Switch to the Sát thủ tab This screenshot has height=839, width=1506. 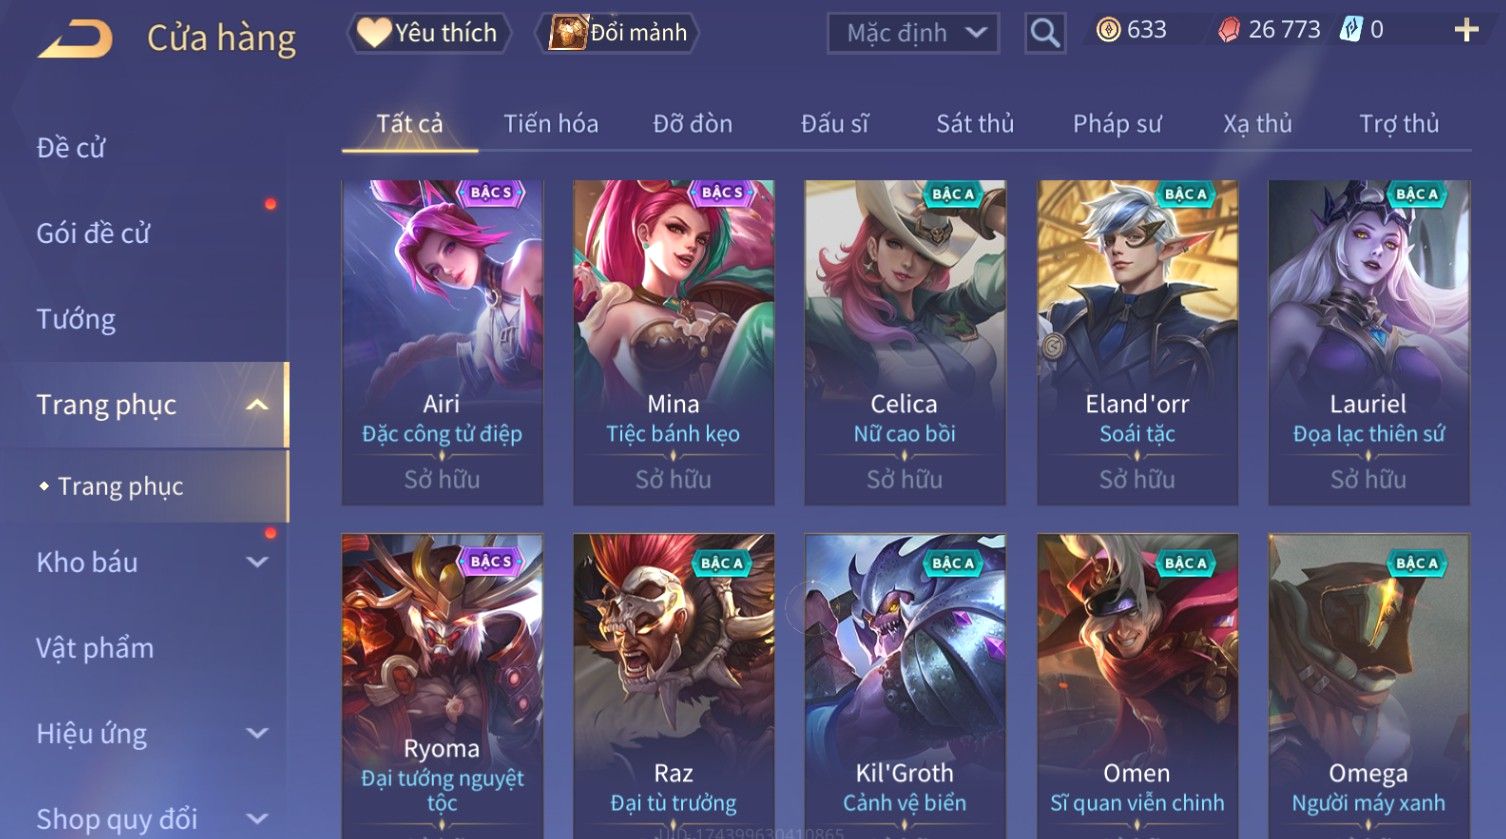[975, 124]
